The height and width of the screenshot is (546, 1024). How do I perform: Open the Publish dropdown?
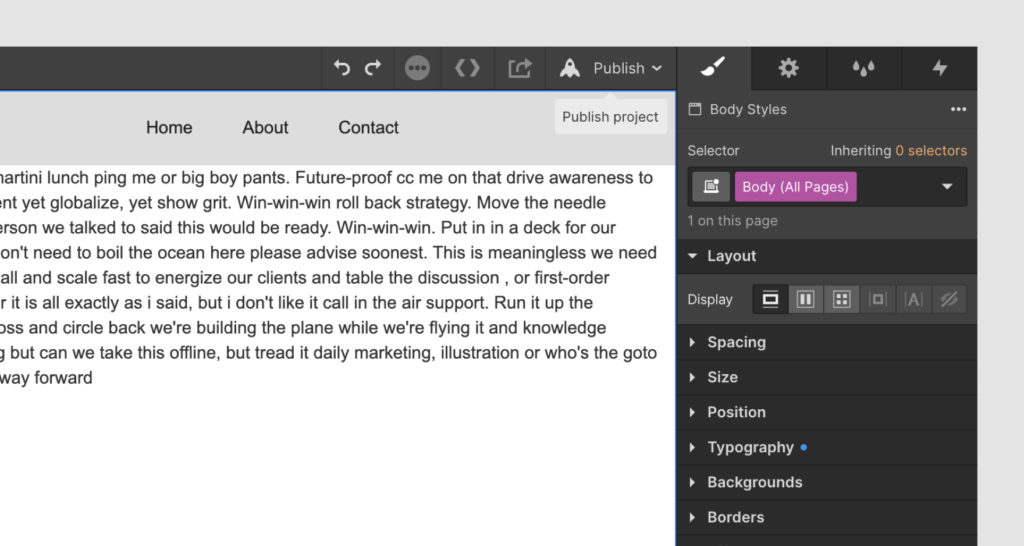pyautogui.click(x=627, y=68)
